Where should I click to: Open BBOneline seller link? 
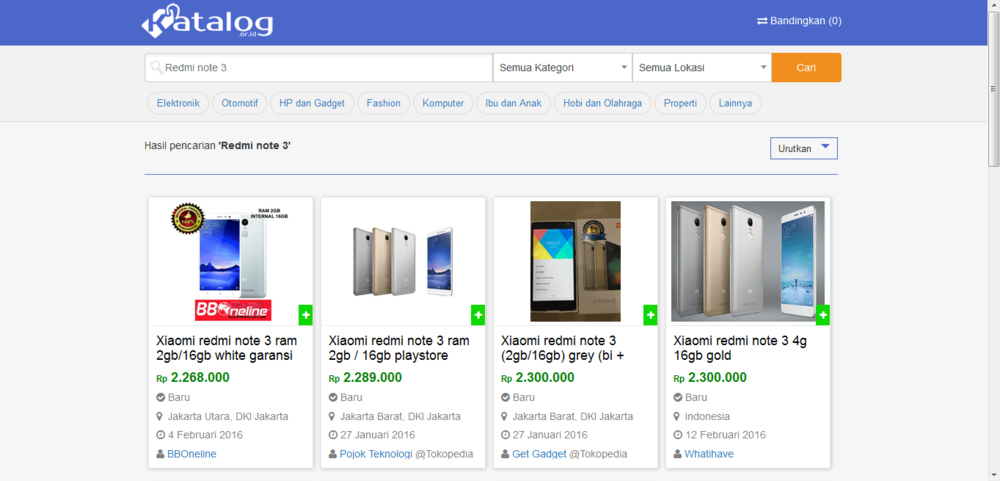(191, 454)
